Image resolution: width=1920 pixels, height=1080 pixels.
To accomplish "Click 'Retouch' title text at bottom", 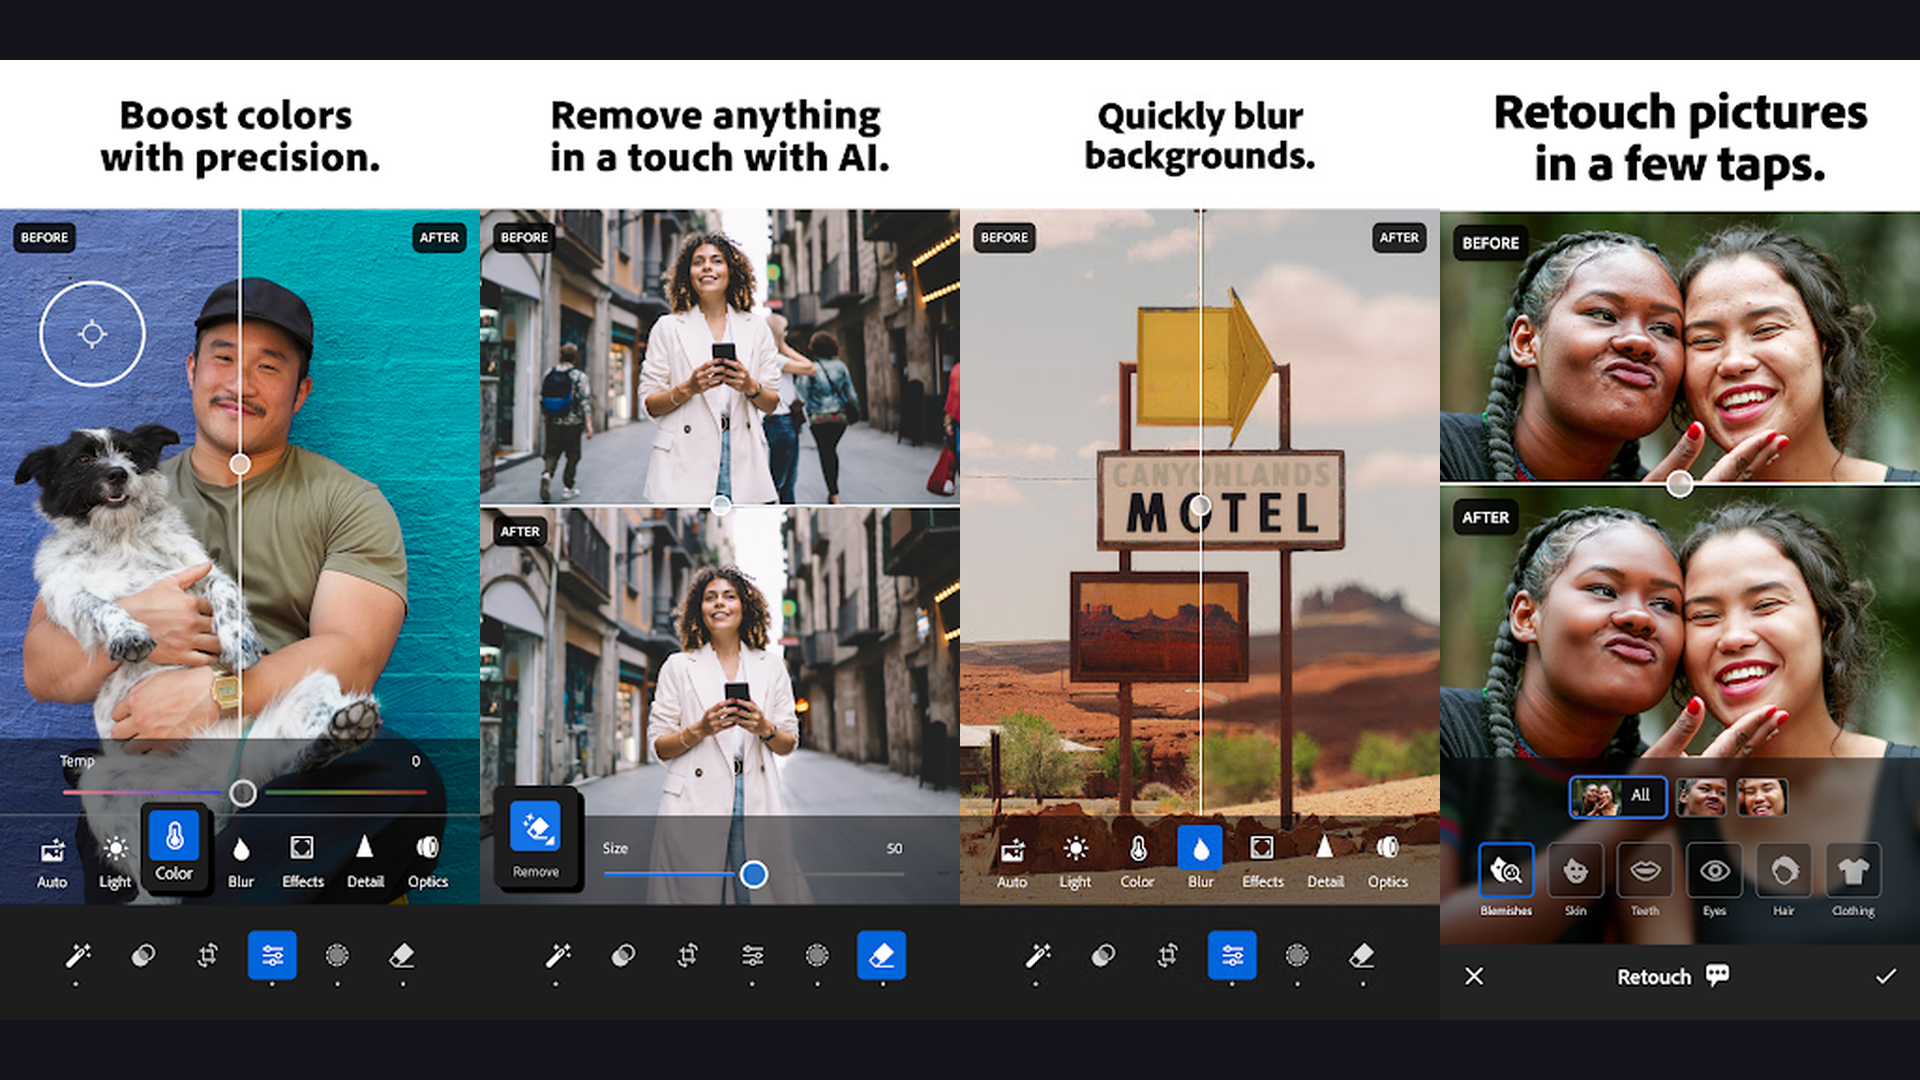I will click(1654, 977).
